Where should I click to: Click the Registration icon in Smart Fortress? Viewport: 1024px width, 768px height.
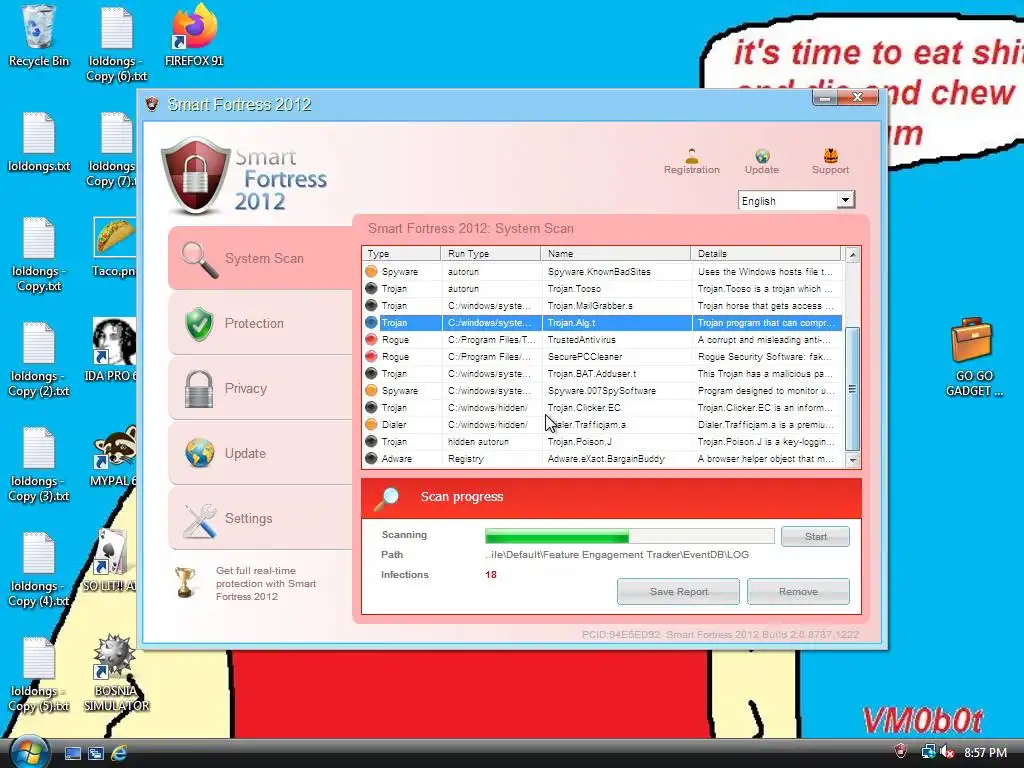(692, 161)
